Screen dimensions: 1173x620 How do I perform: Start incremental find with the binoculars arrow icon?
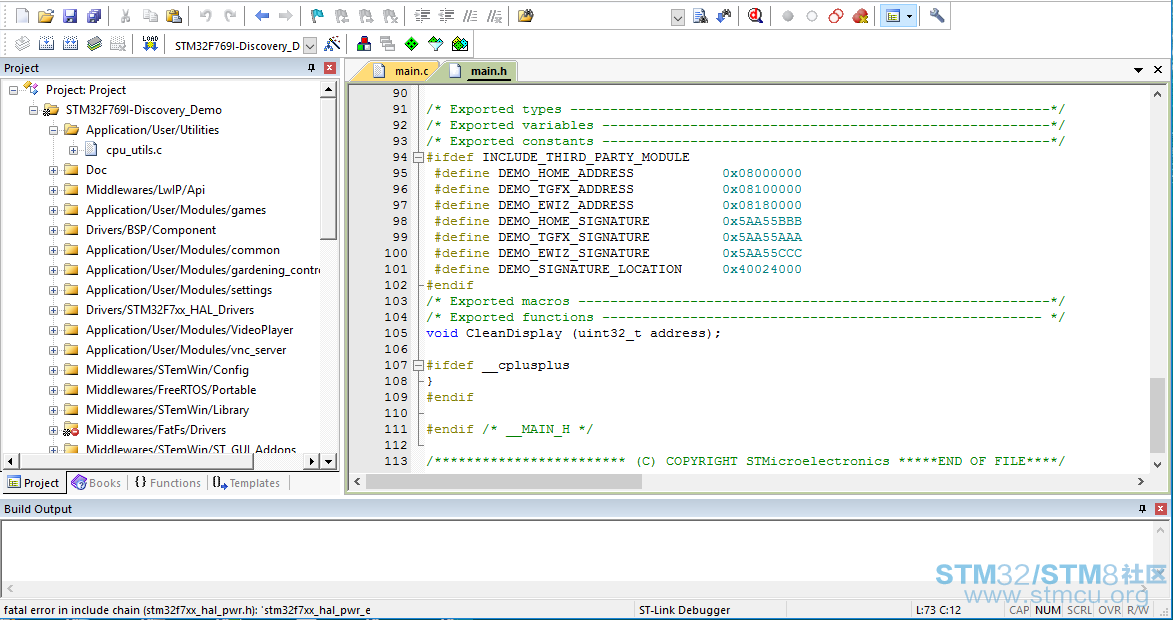point(724,16)
